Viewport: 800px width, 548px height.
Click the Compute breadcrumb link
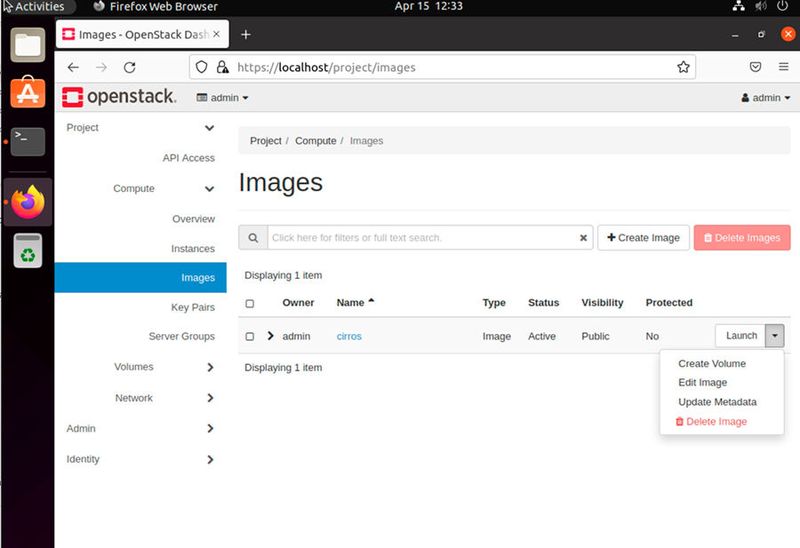[315, 141]
